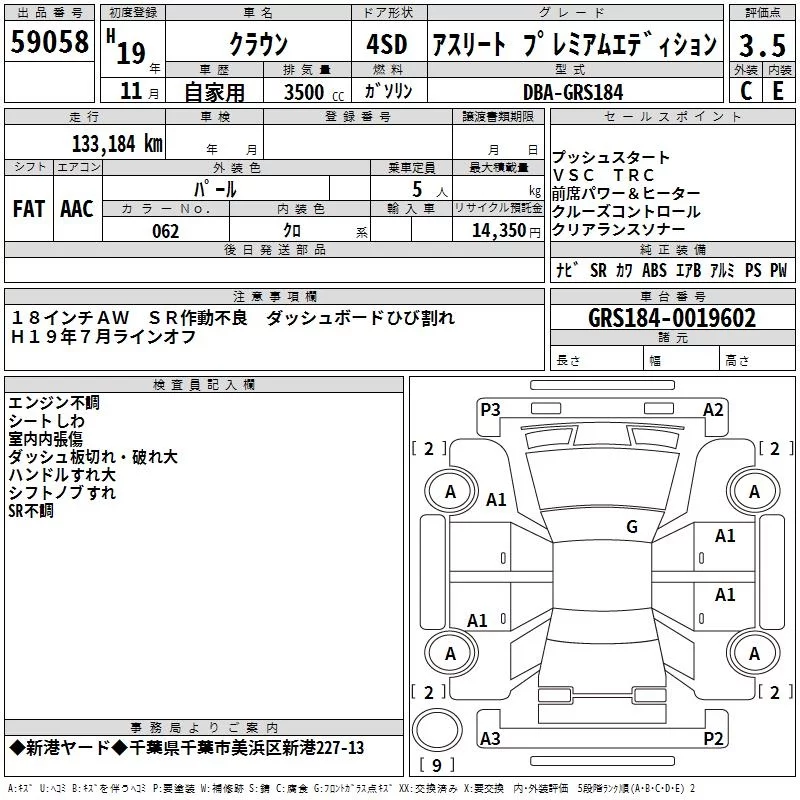Screen dimensions: 800x800
Task: Click the grade アスリート プレミアムエディション
Action: [574, 44]
